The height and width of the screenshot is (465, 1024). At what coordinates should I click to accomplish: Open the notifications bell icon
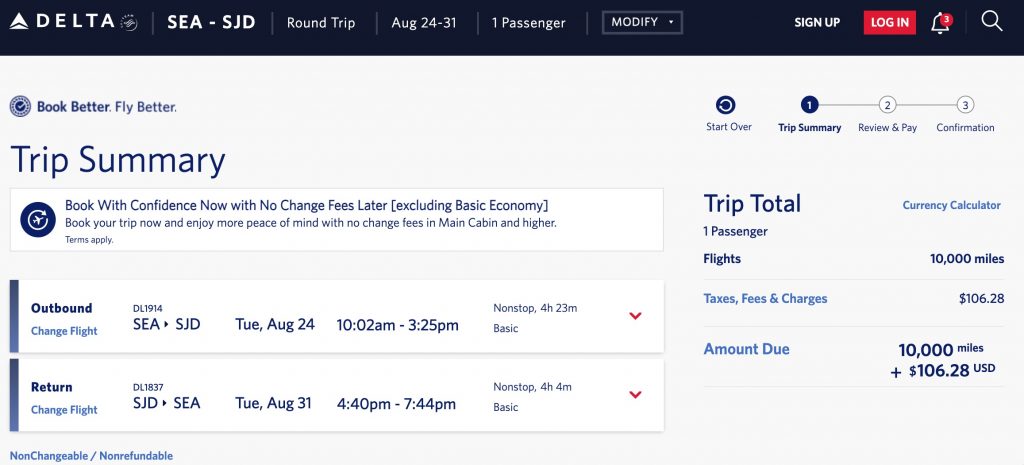point(940,23)
